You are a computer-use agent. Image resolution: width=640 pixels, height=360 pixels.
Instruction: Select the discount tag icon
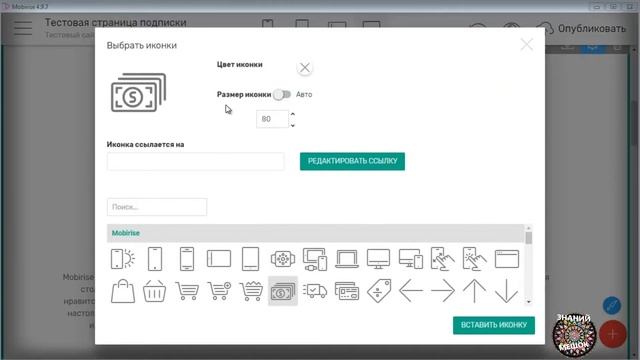point(379,291)
